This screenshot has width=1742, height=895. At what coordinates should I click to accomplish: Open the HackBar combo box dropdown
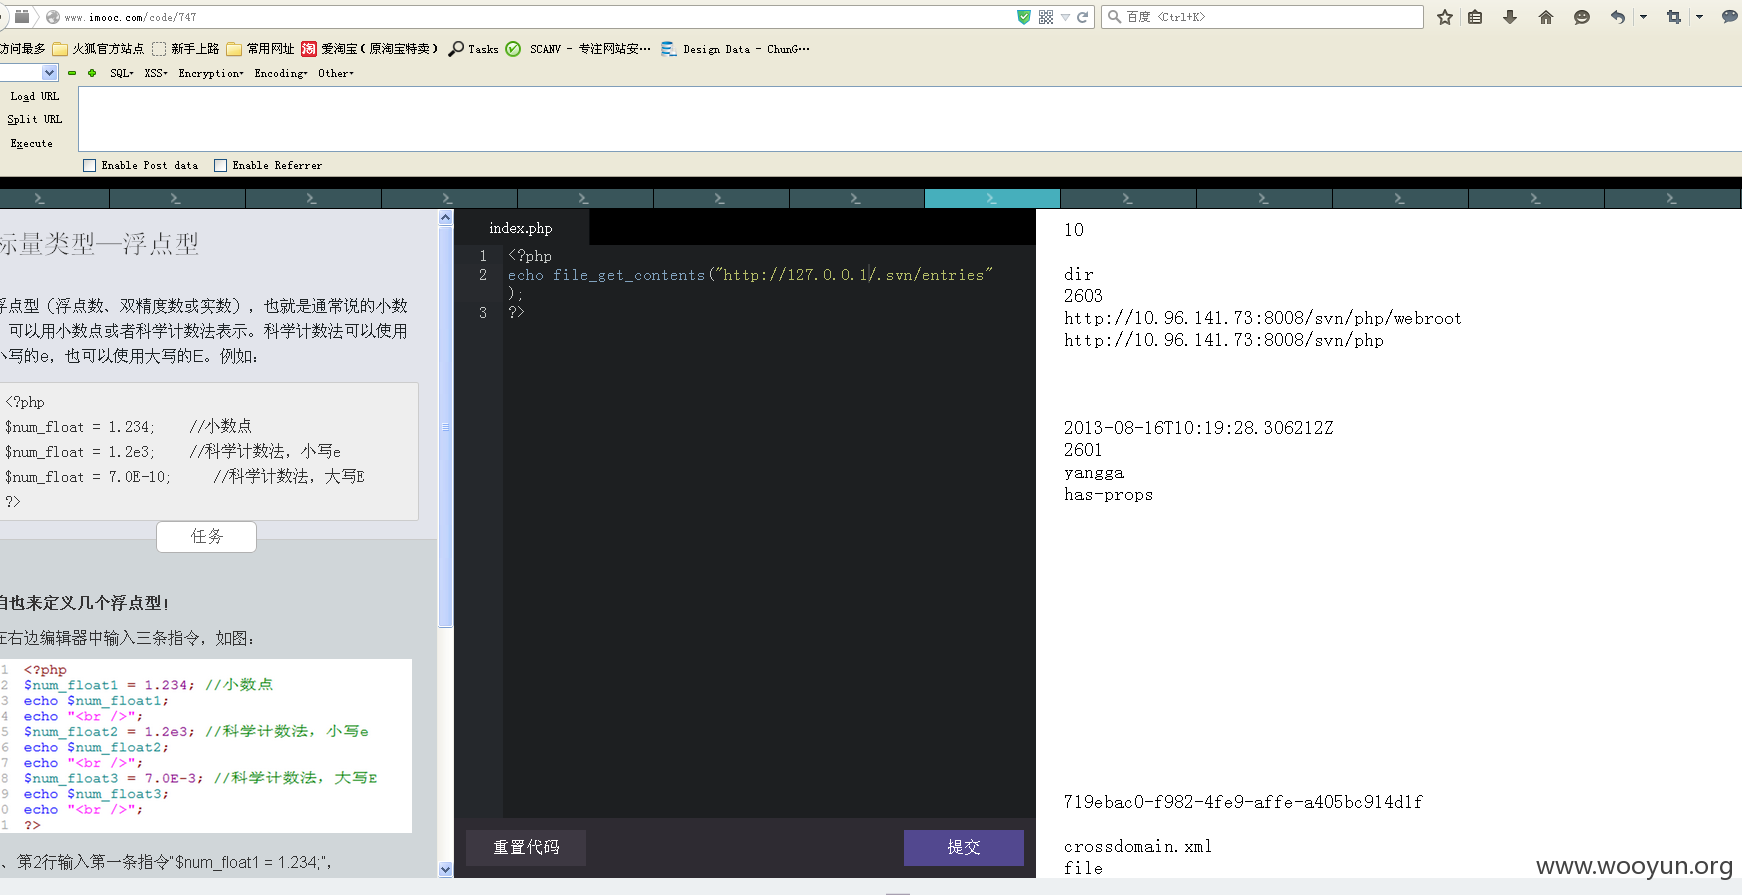tap(49, 73)
